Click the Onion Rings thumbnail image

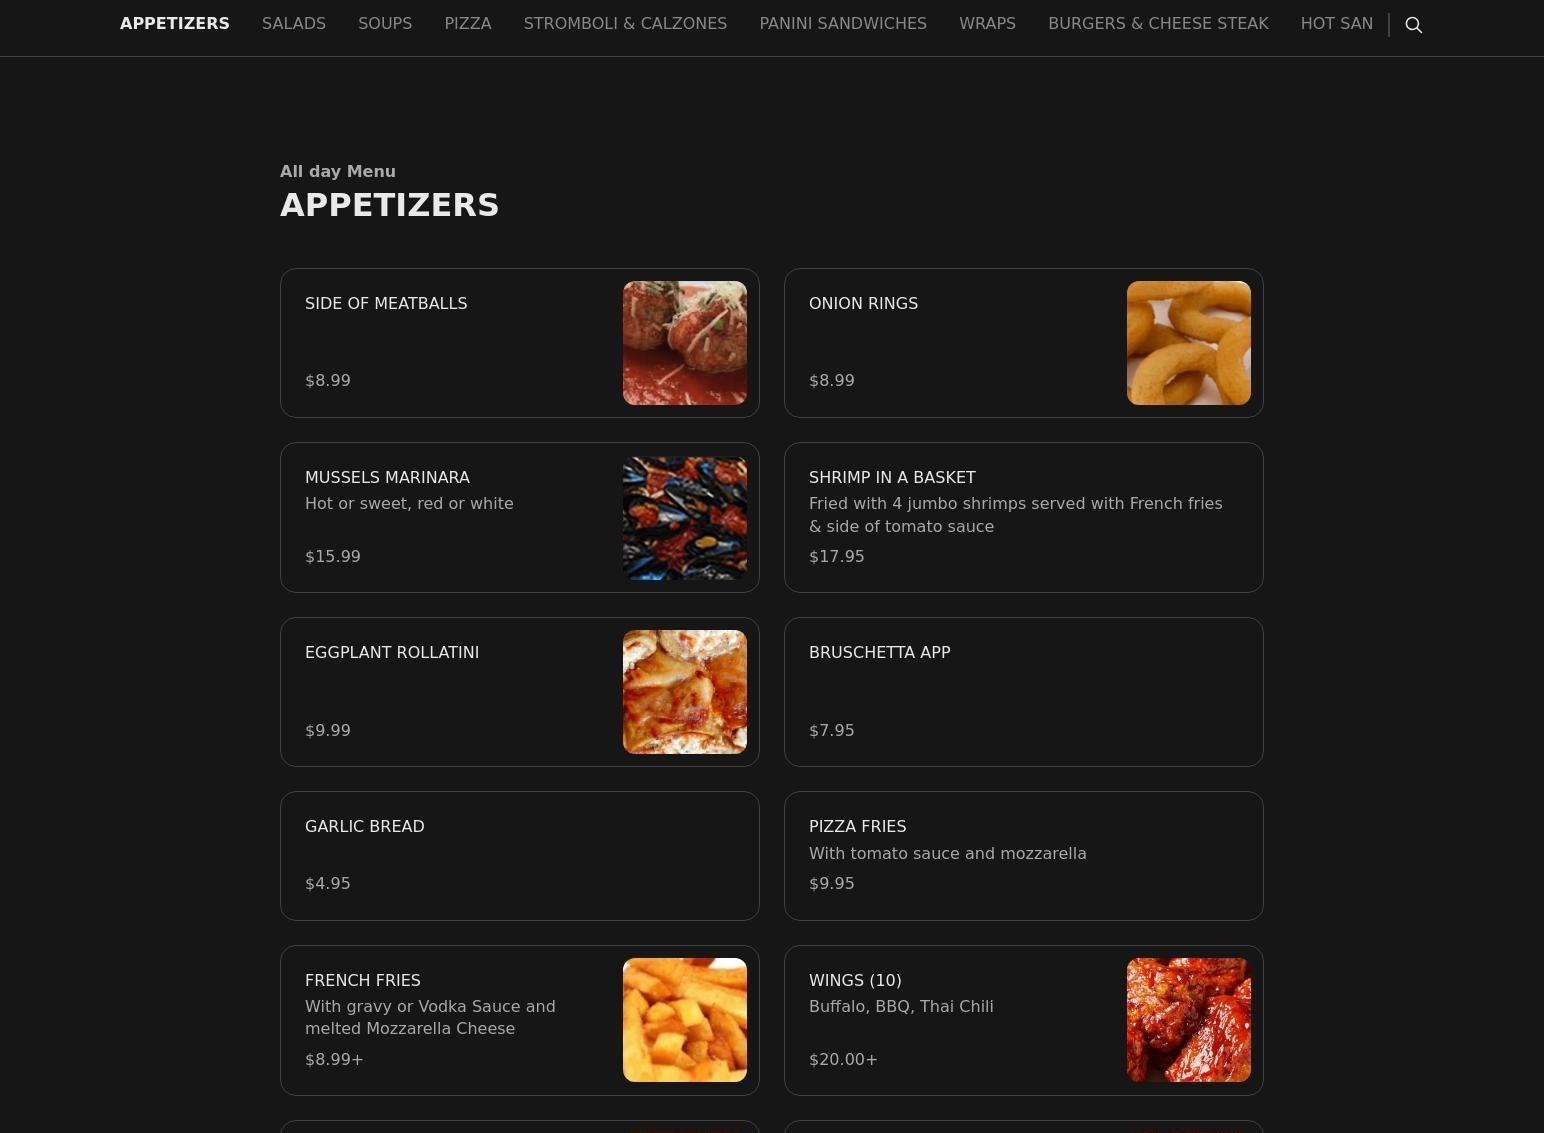tap(1189, 343)
